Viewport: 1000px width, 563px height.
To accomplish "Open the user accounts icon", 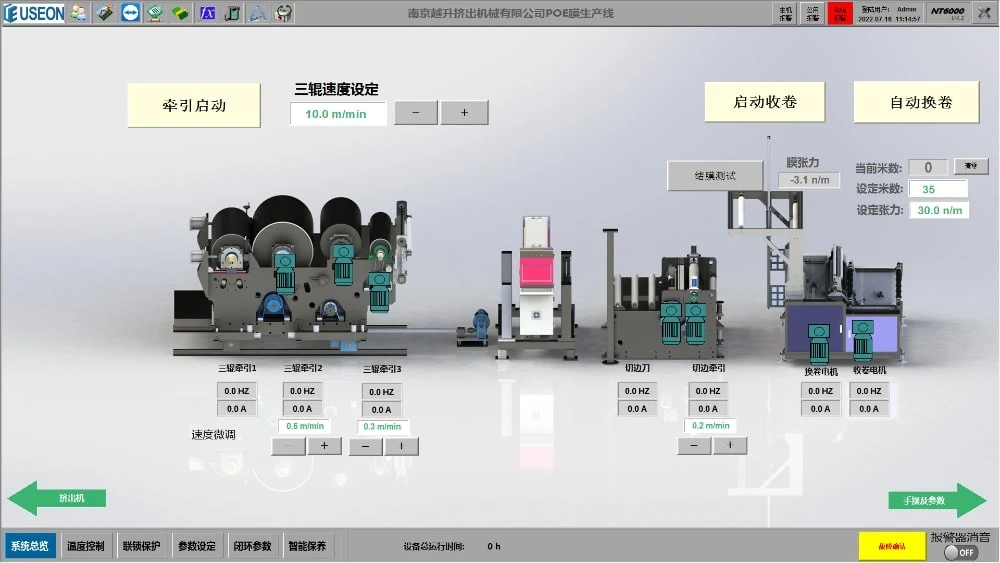I will click(x=79, y=13).
